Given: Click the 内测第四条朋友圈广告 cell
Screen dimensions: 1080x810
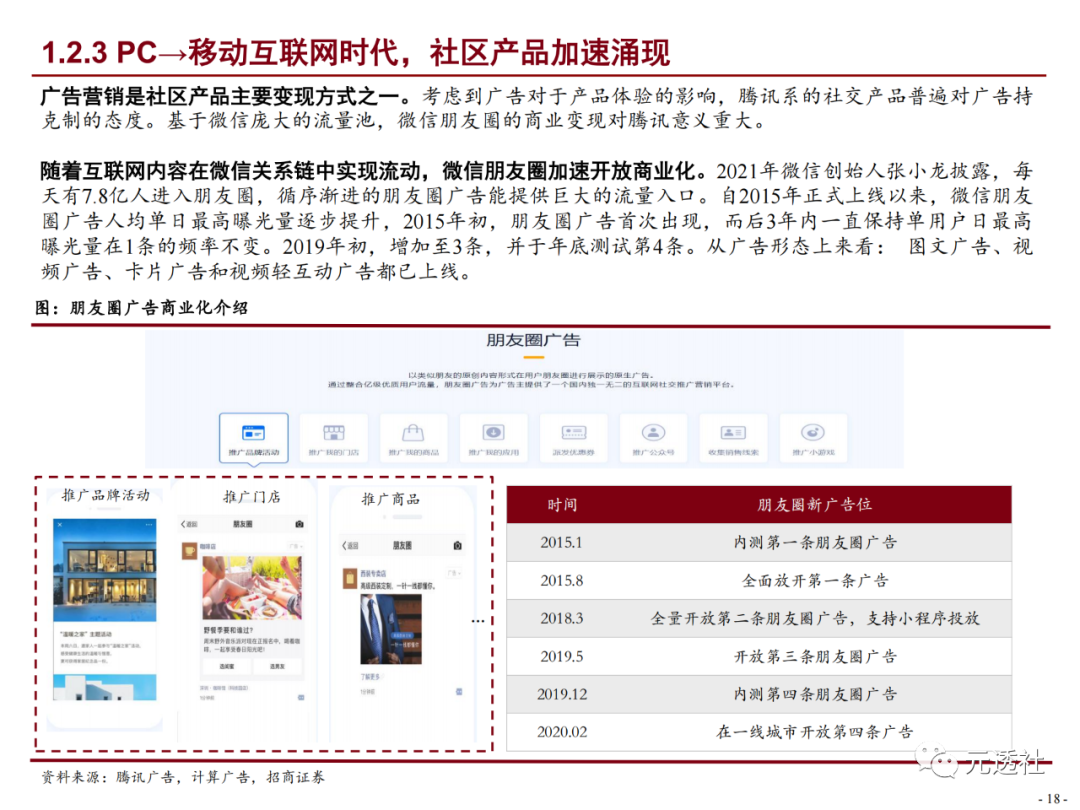Looking at the screenshot, I should point(815,694).
